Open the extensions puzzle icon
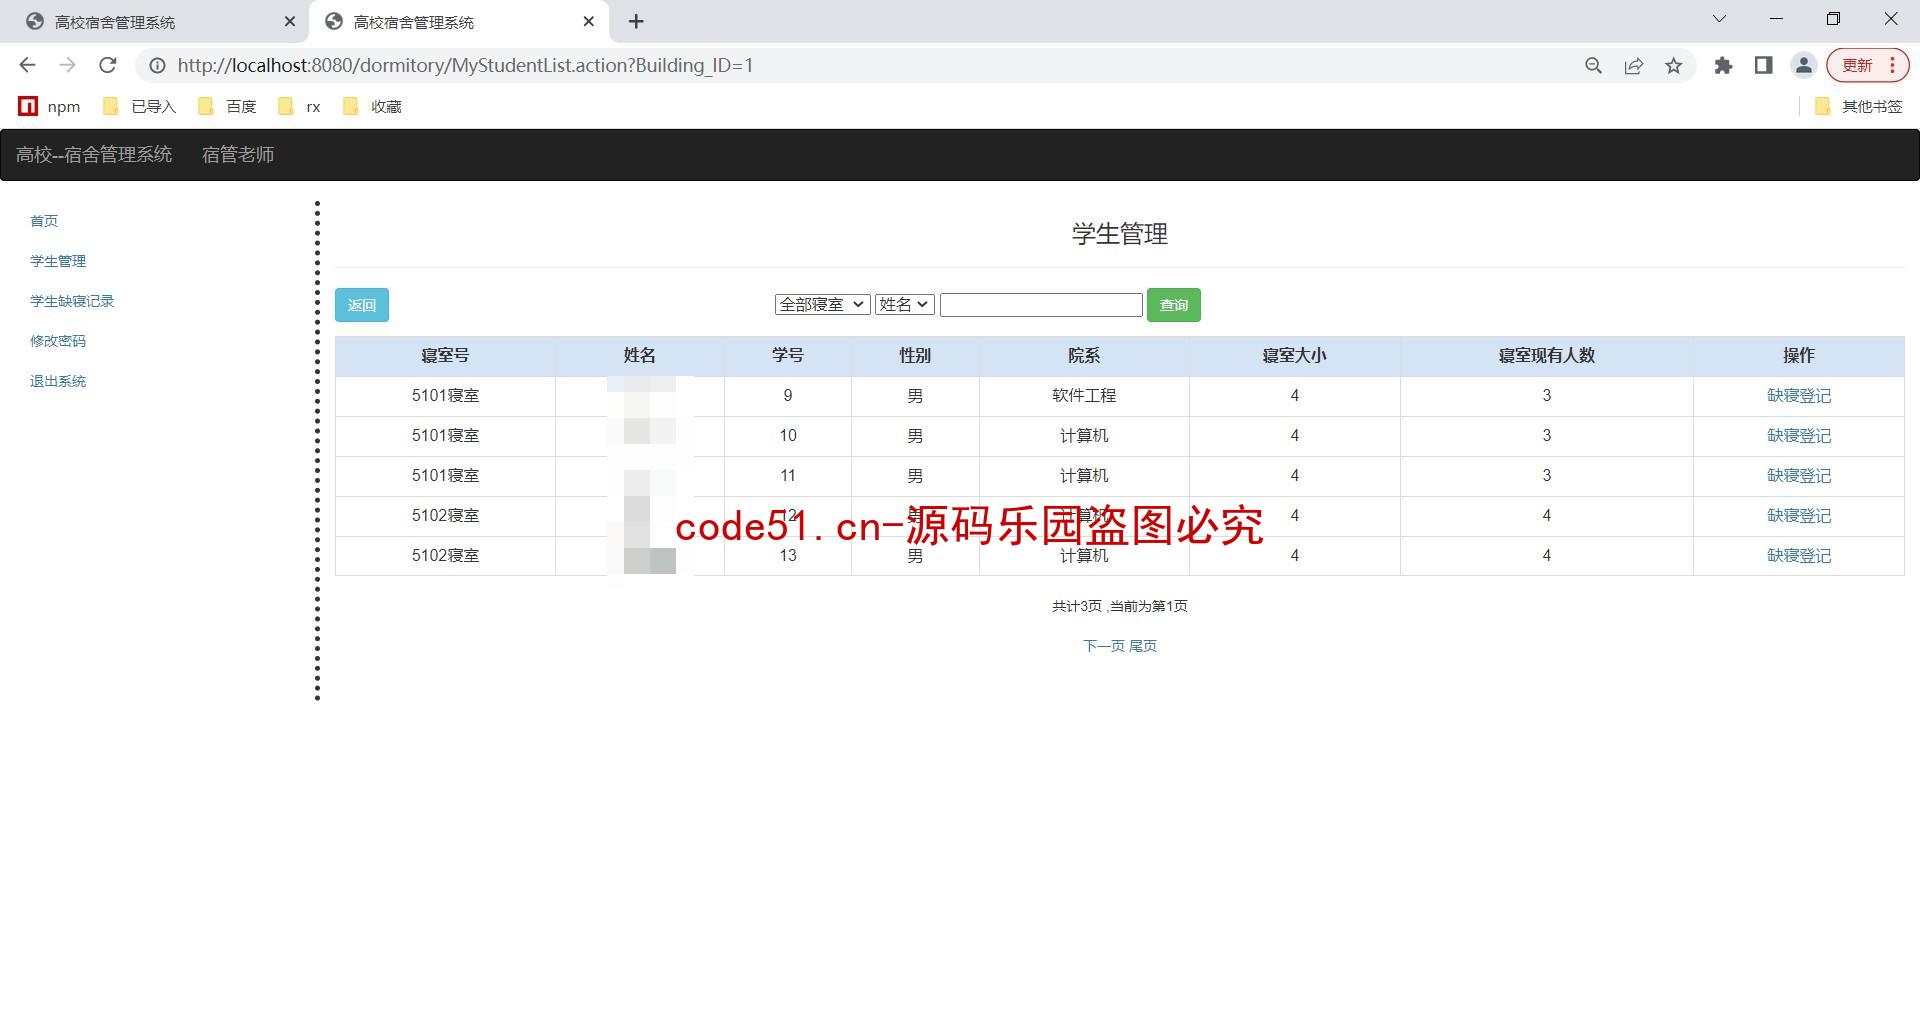1920x1030 pixels. tap(1723, 65)
